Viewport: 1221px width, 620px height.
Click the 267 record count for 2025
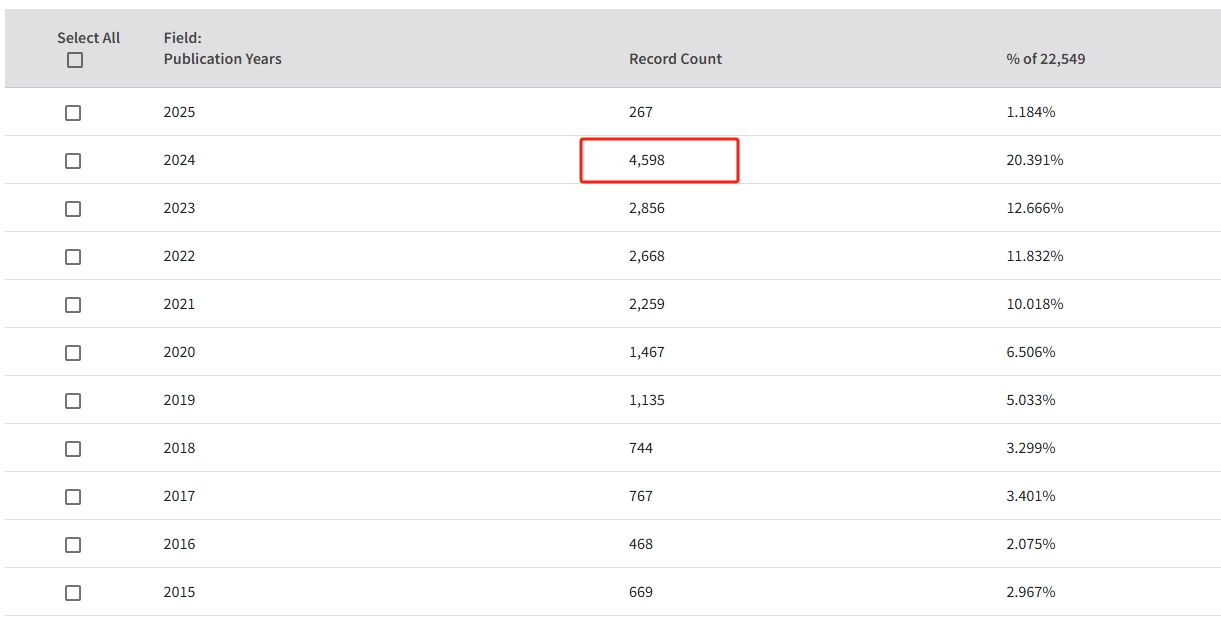click(x=641, y=112)
